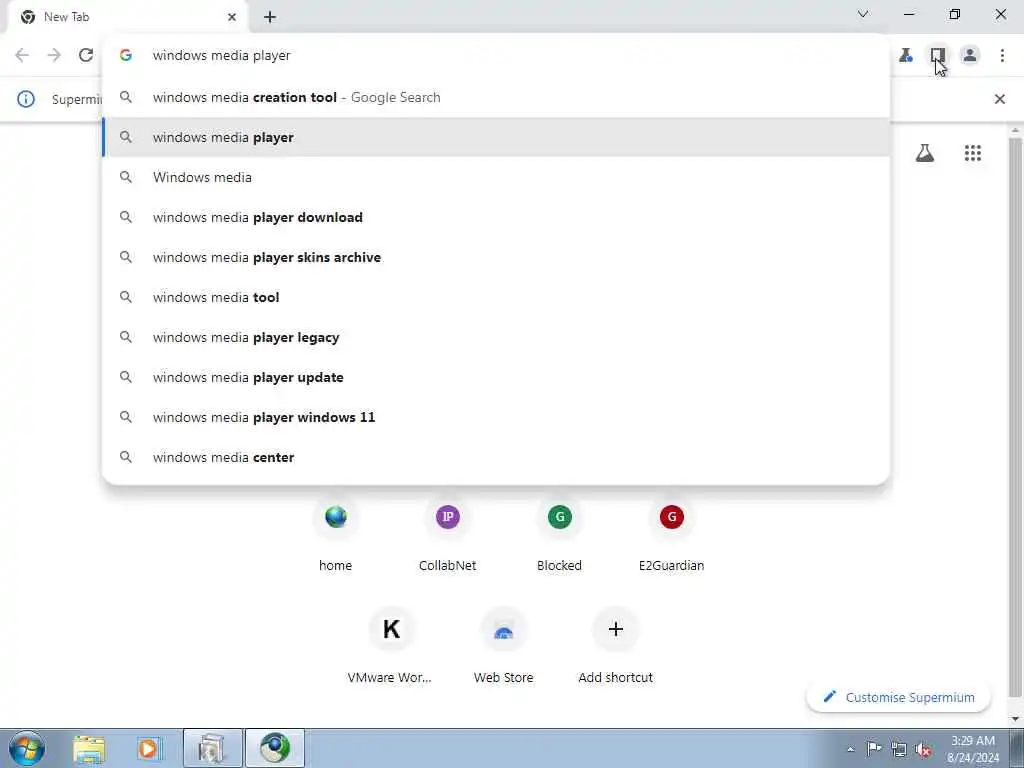Screen dimensions: 1024x768
Task: Click the info icon in the infobar
Action: [26, 99]
